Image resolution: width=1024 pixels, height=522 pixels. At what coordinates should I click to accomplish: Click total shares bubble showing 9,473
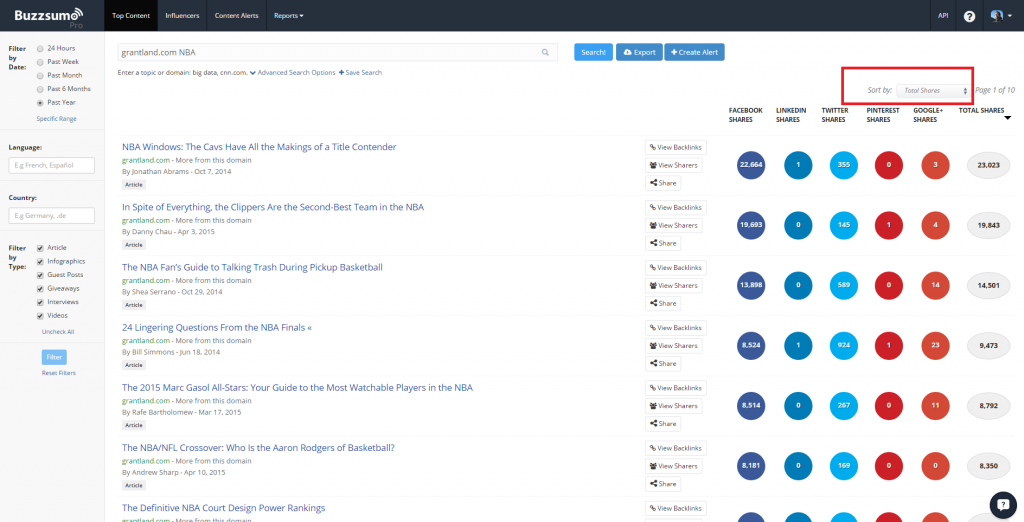point(988,346)
